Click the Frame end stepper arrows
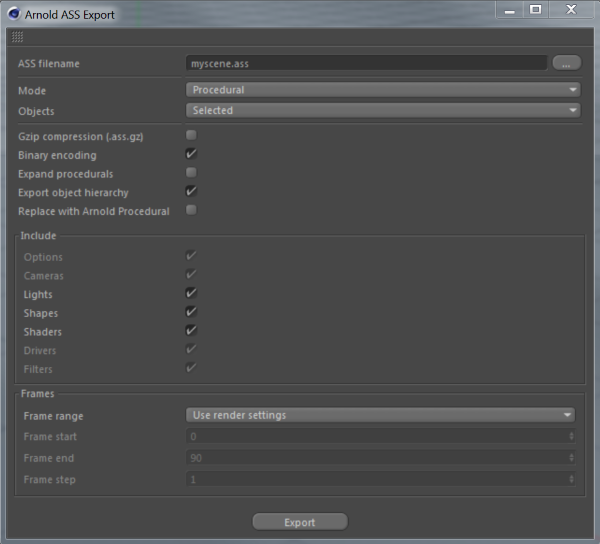 click(571, 458)
